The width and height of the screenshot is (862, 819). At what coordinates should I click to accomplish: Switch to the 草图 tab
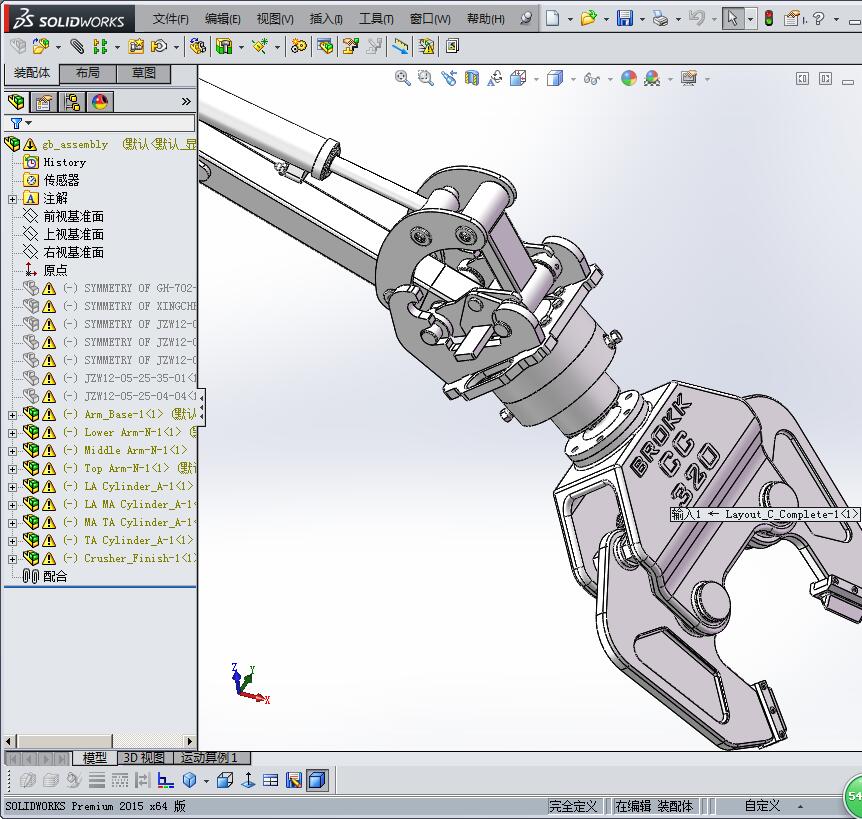143,73
